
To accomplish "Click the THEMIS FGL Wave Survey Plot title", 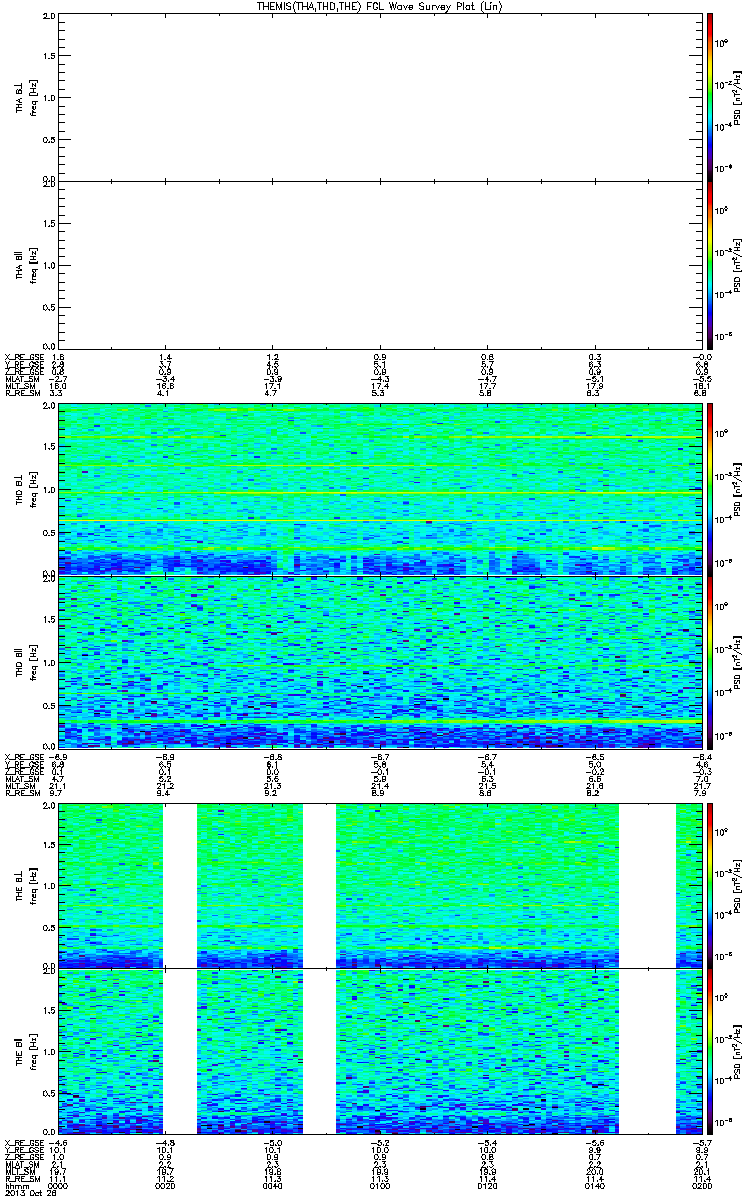I will point(380,6).
